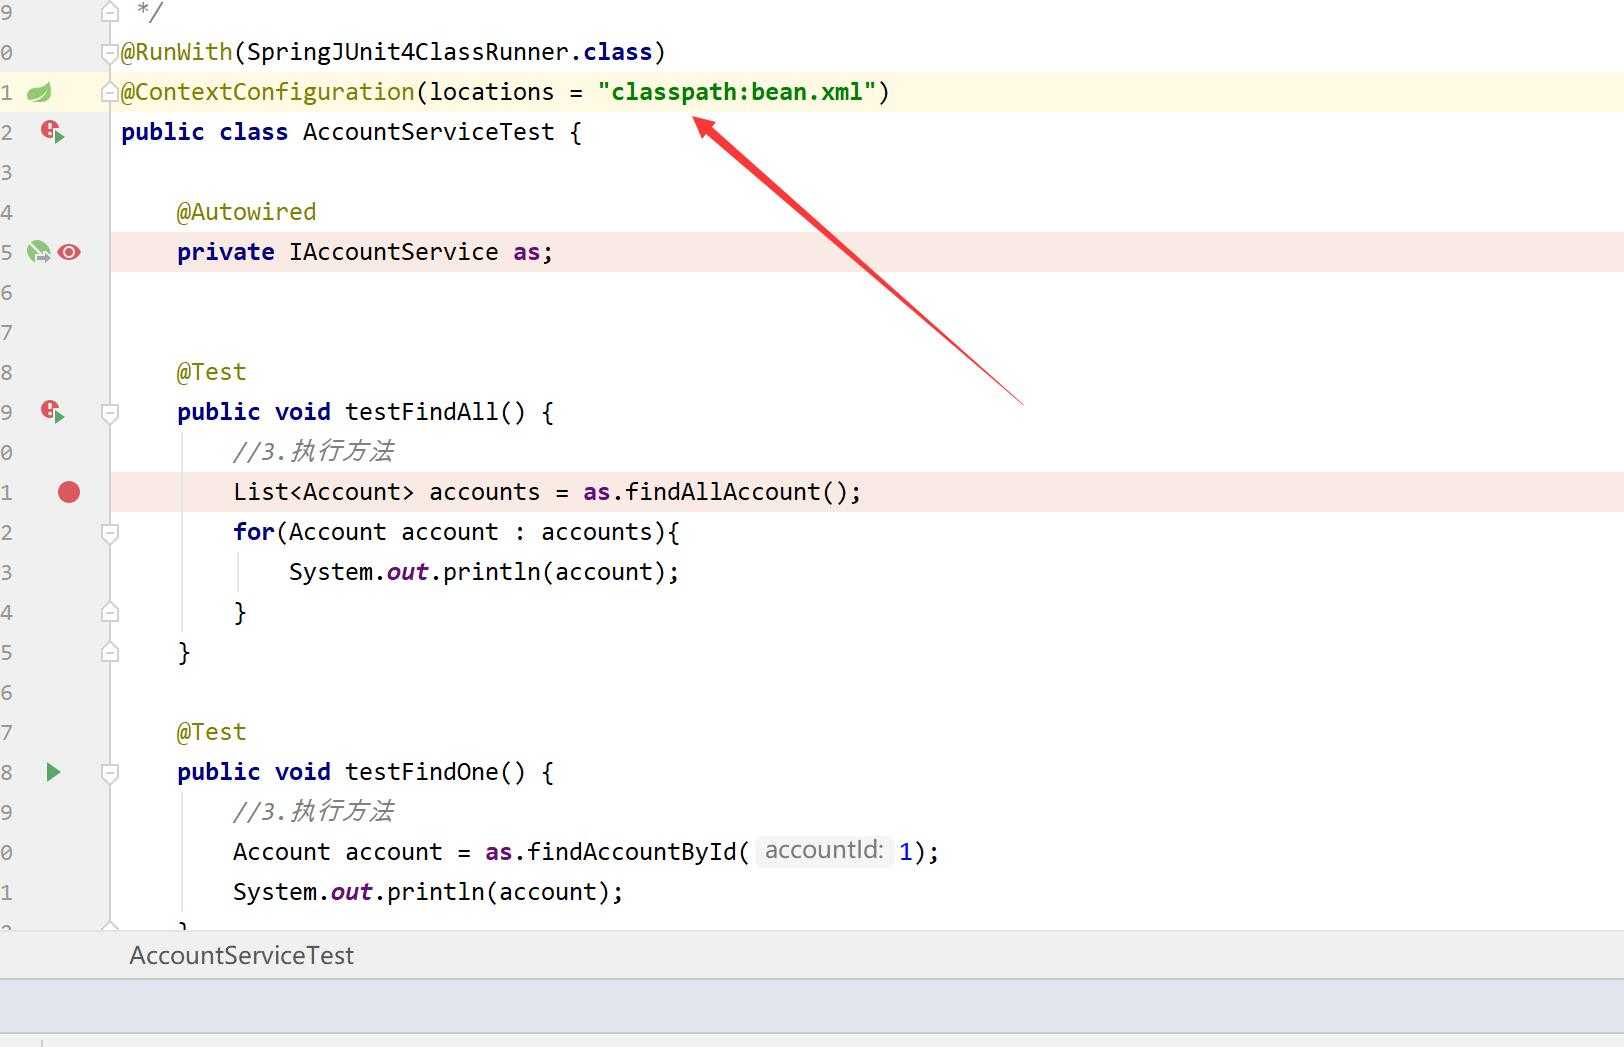Collapse the @RunWith annotations fold marker
Image resolution: width=1624 pixels, height=1047 pixels.
[x=110, y=52]
